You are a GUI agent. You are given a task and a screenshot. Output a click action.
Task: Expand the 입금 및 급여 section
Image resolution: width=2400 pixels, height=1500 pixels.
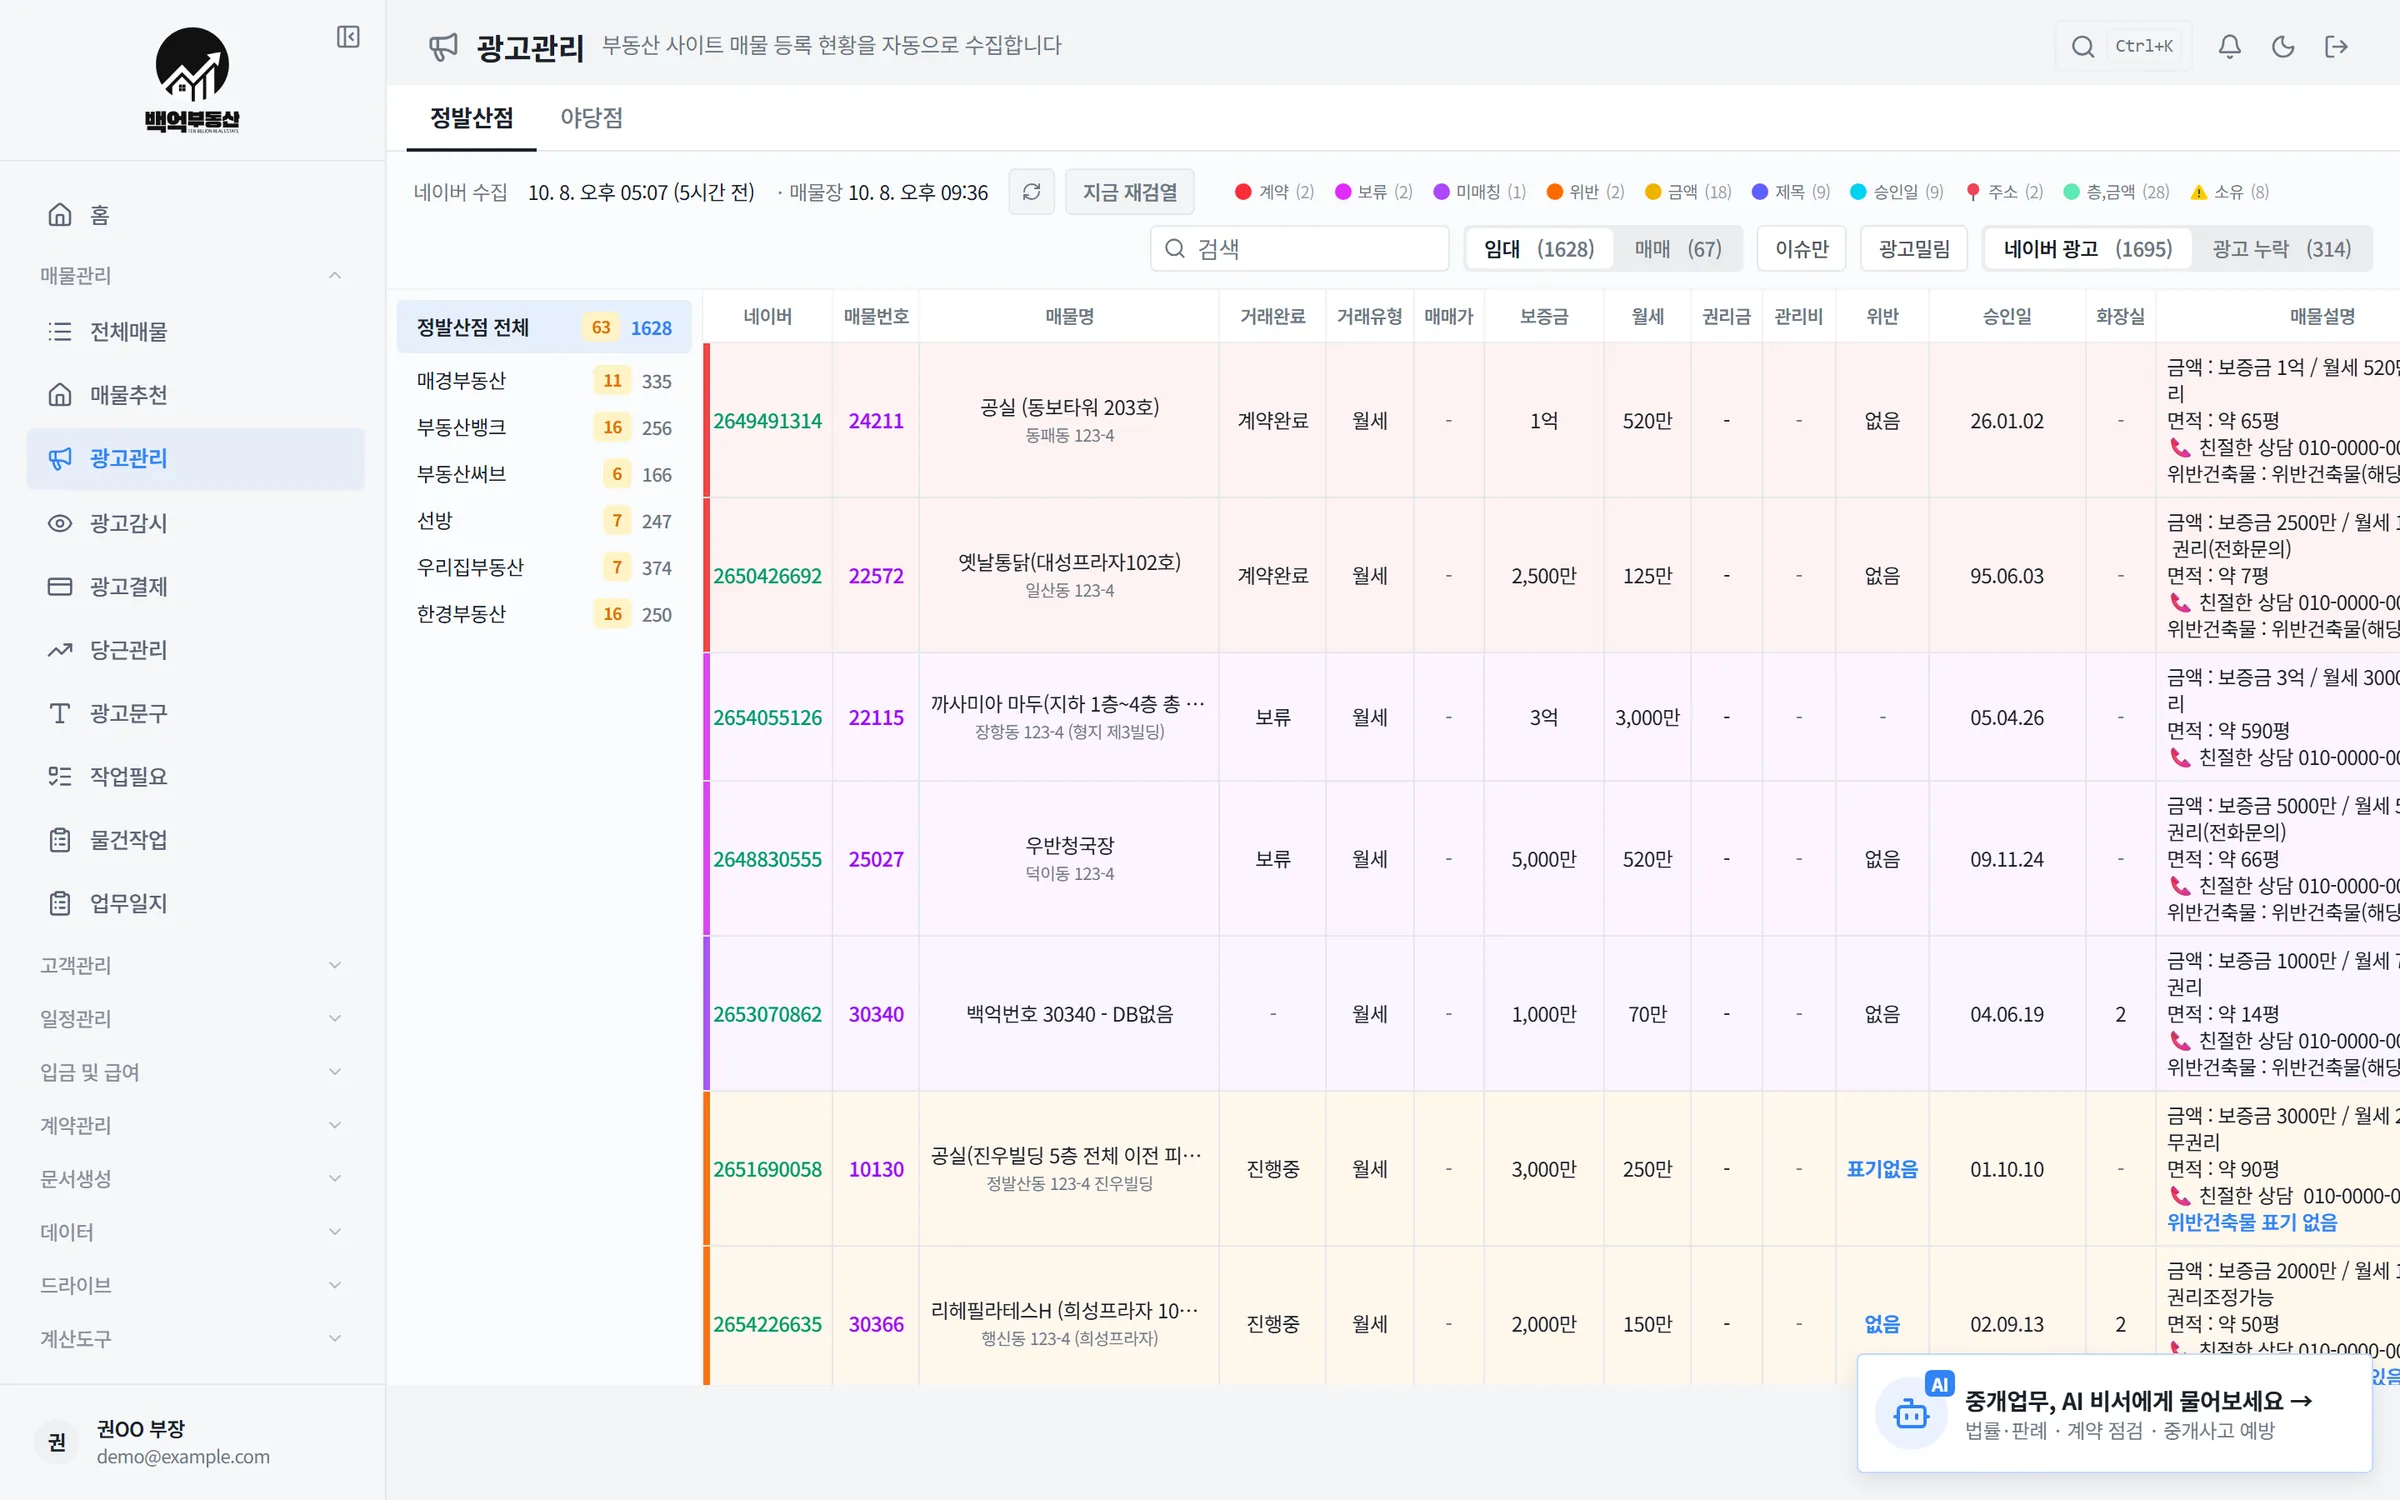pos(192,1072)
